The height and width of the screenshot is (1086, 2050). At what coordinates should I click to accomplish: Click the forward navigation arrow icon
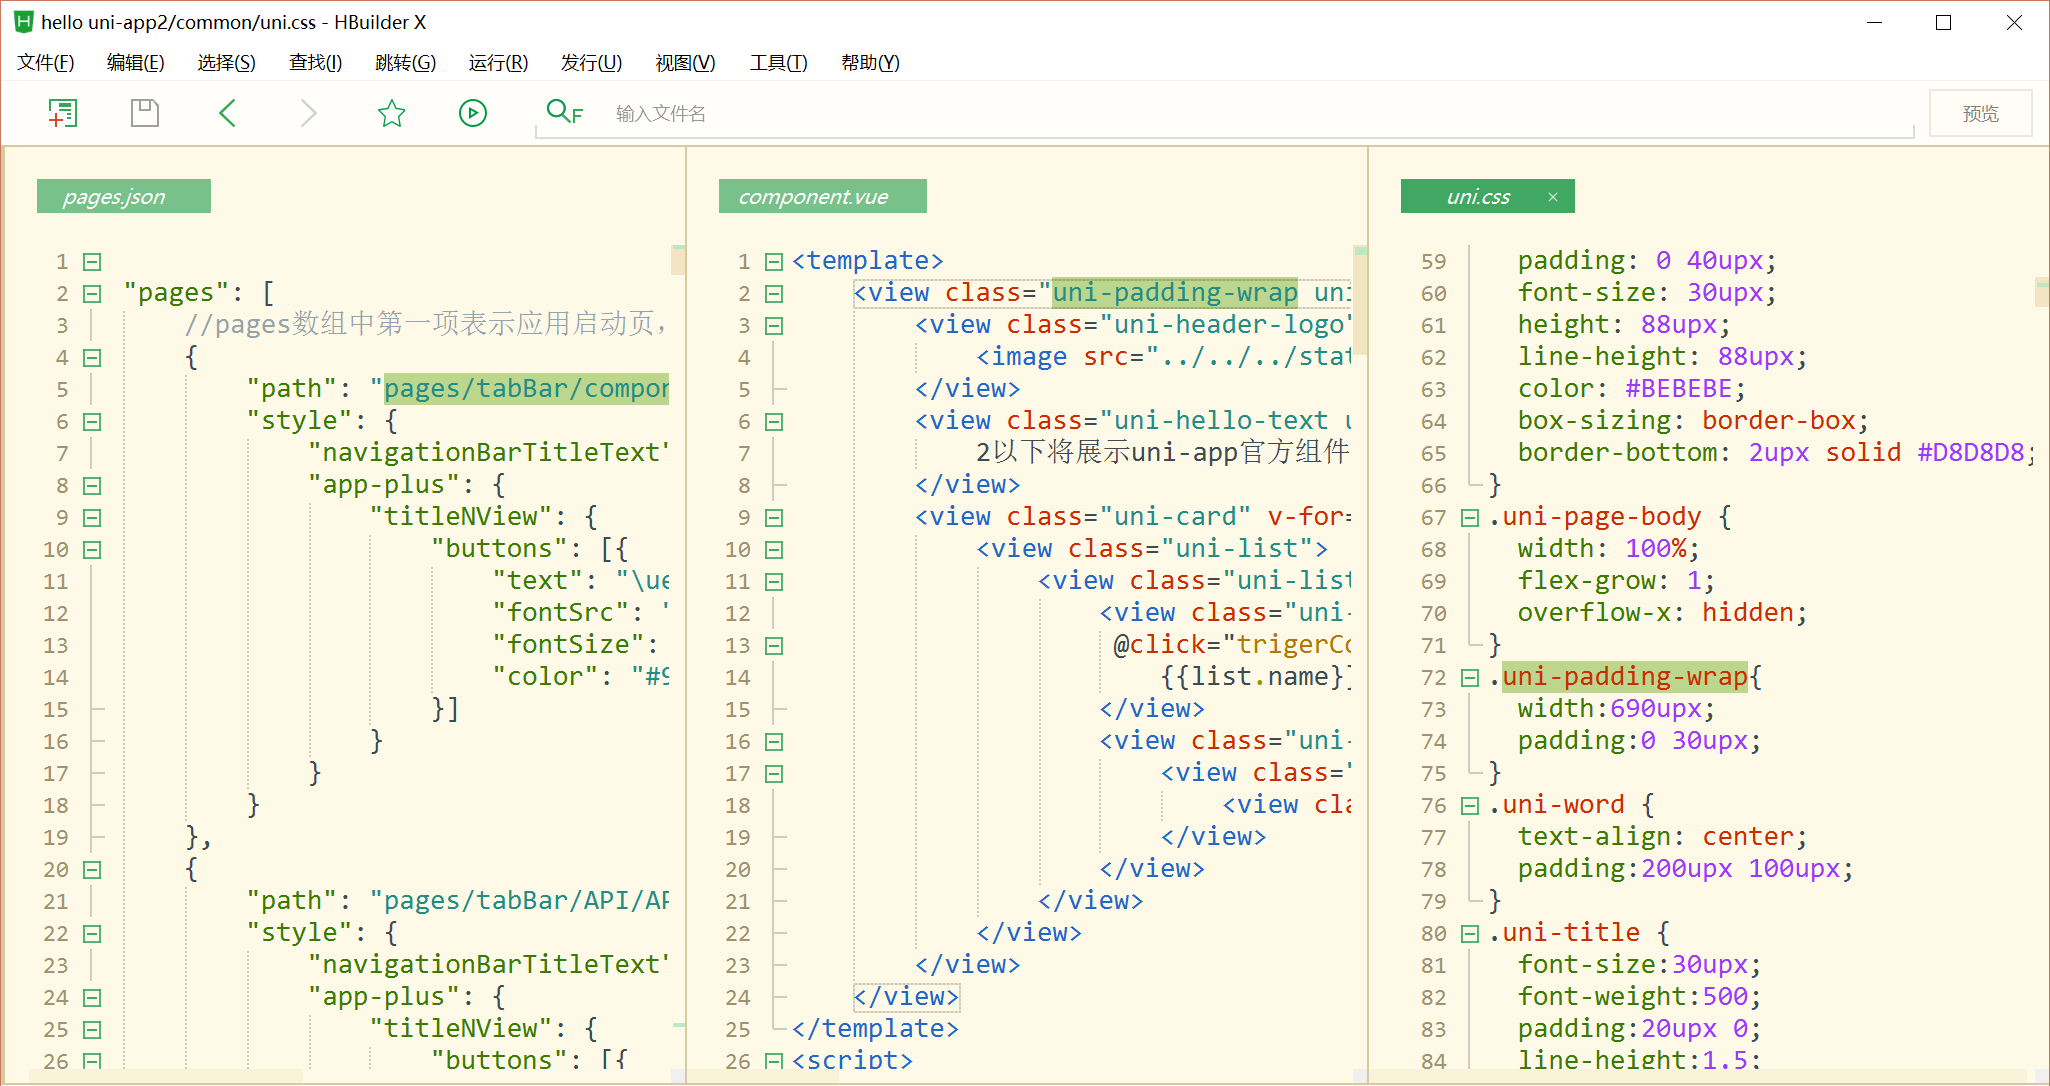[x=308, y=113]
